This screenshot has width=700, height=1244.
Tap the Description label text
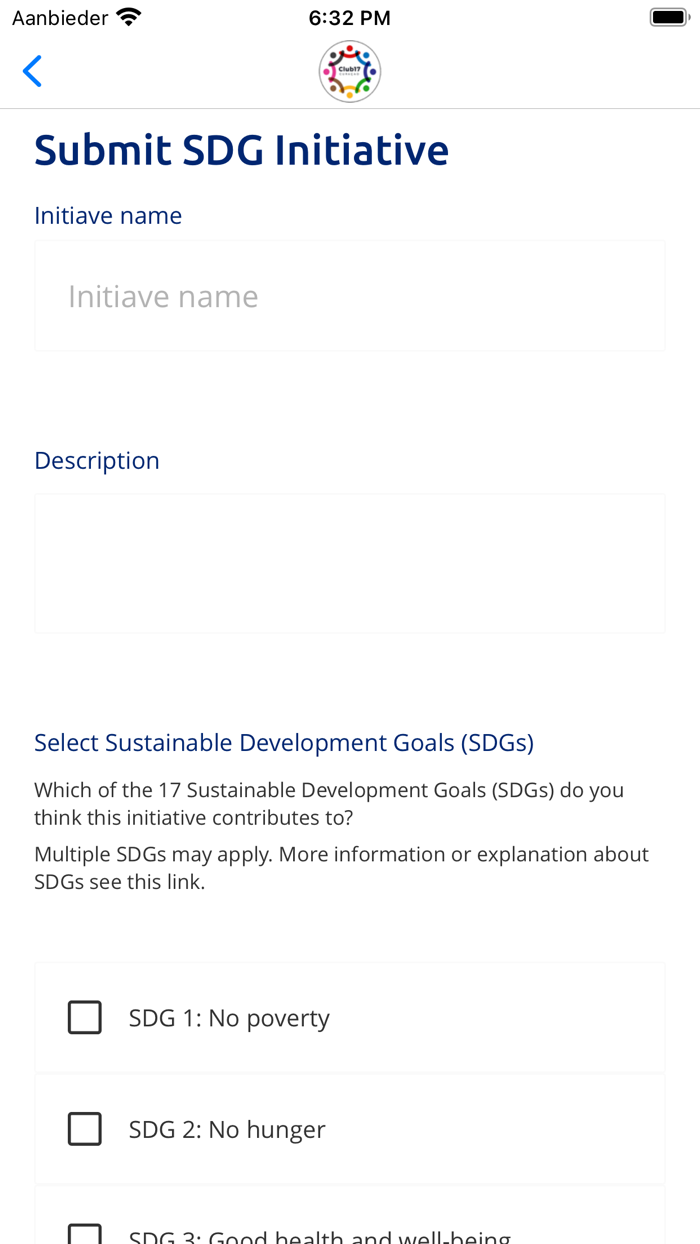pyautogui.click(x=97, y=459)
